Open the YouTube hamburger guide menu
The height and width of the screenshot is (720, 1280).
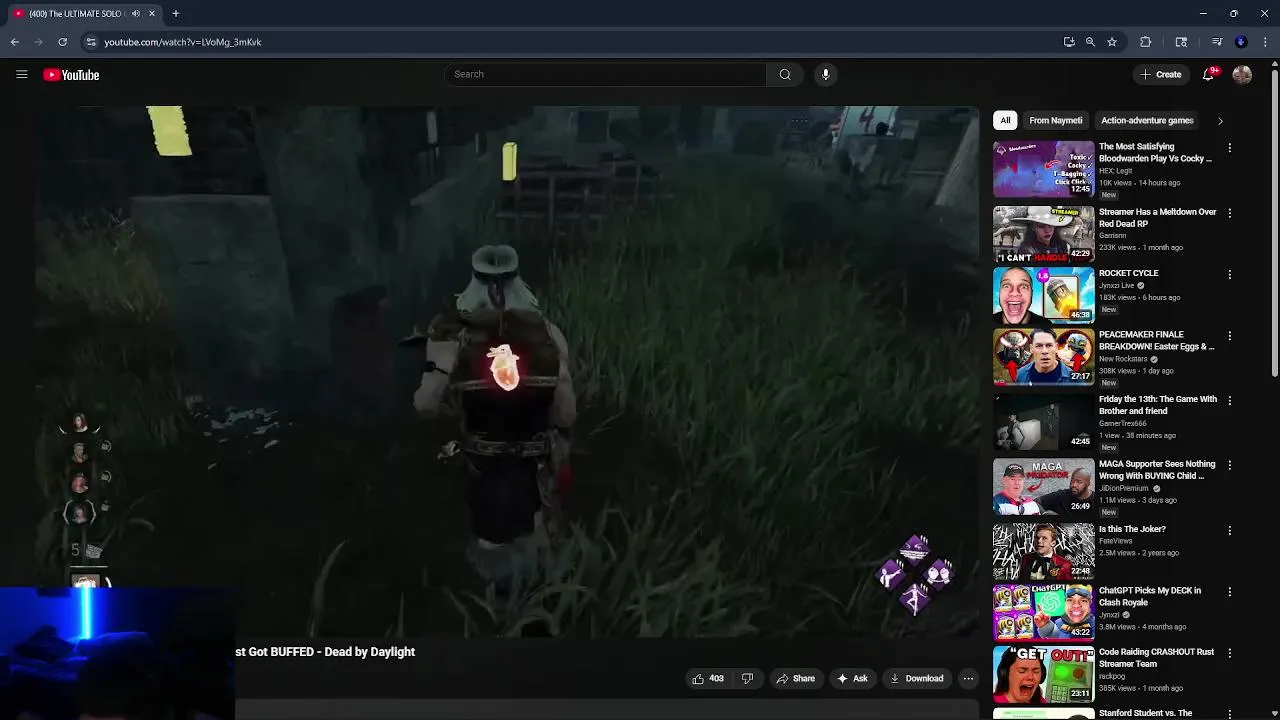pyautogui.click(x=21, y=74)
